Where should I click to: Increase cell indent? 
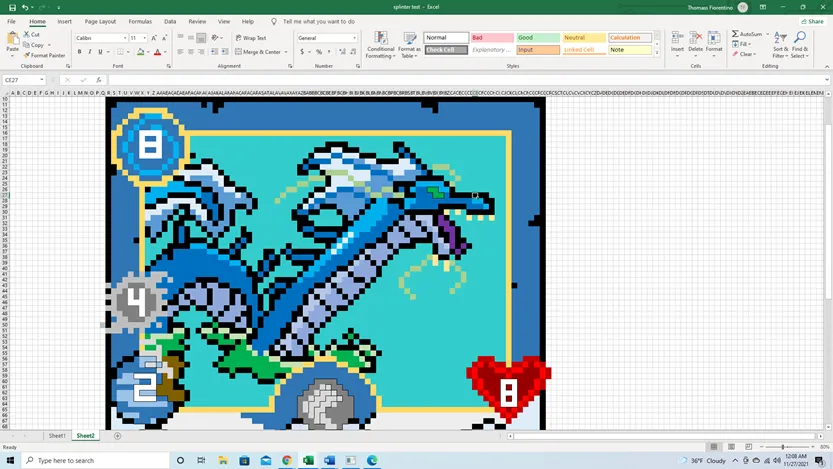tap(225, 52)
